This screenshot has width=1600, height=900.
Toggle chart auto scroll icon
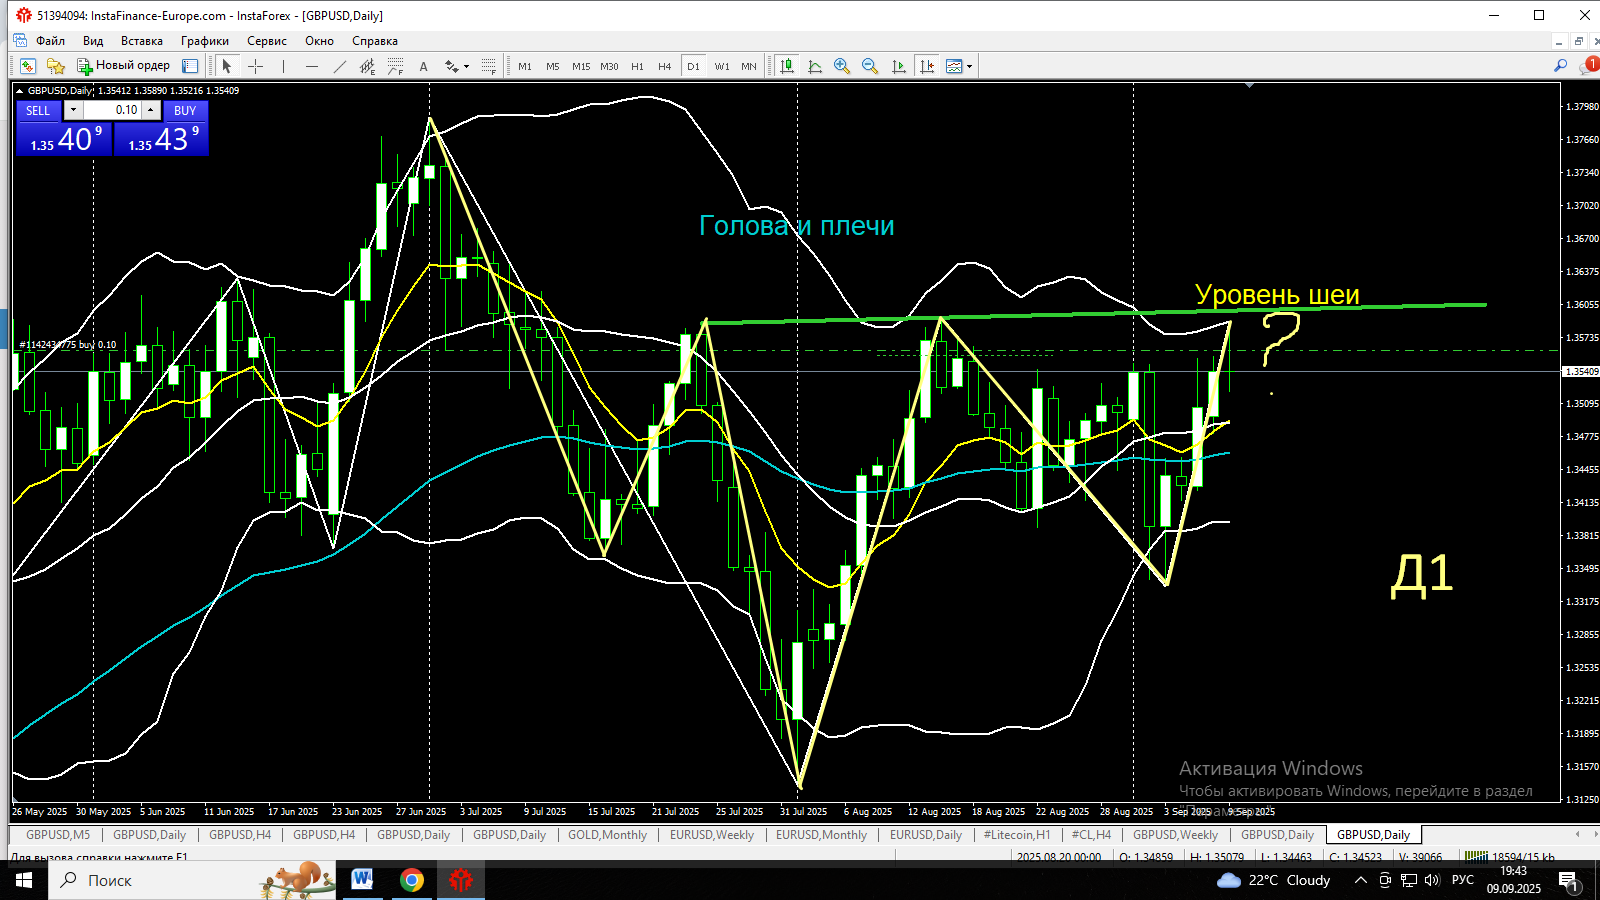(898, 66)
